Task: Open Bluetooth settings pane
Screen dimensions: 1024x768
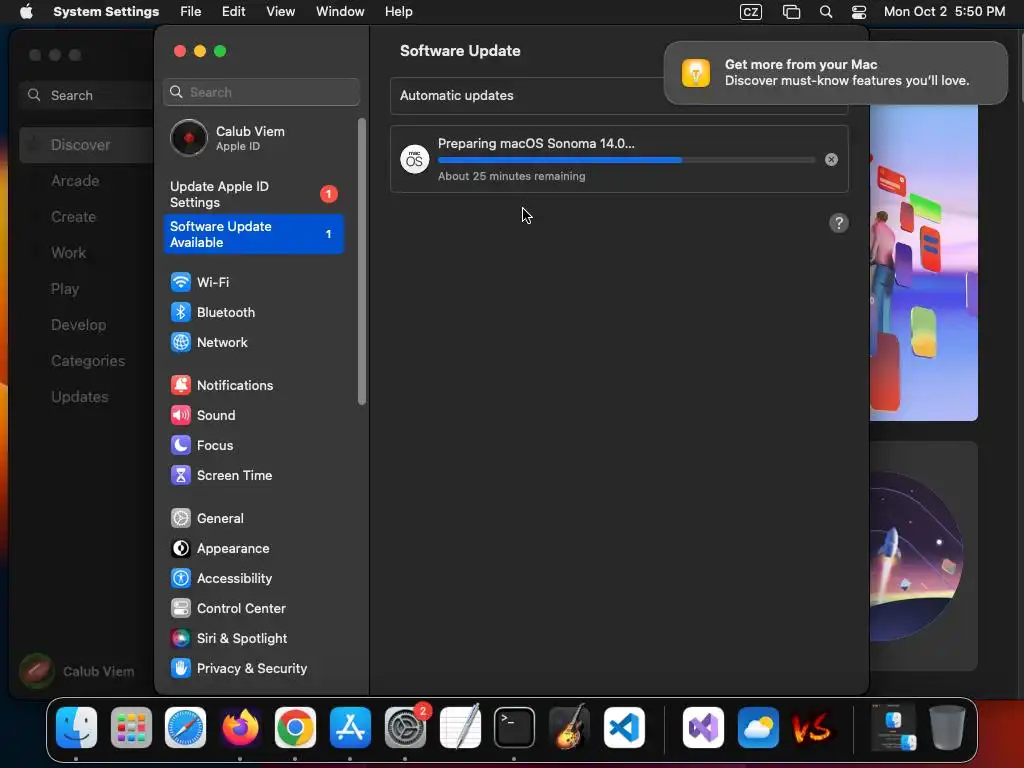Action: coord(253,312)
